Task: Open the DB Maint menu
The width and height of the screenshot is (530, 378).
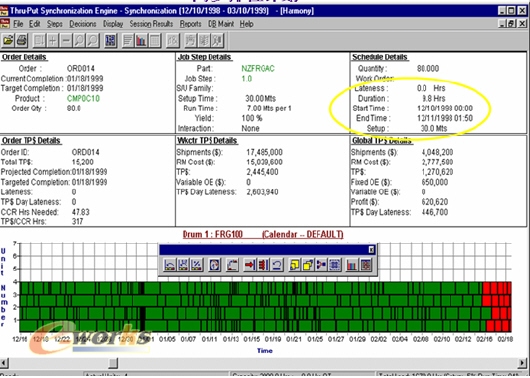Action: click(x=221, y=24)
